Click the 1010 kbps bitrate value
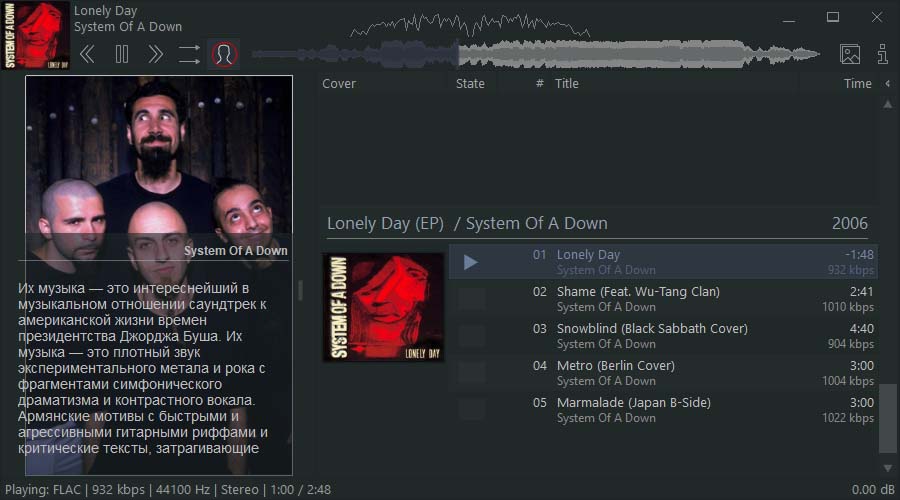This screenshot has width=900, height=500. click(848, 307)
